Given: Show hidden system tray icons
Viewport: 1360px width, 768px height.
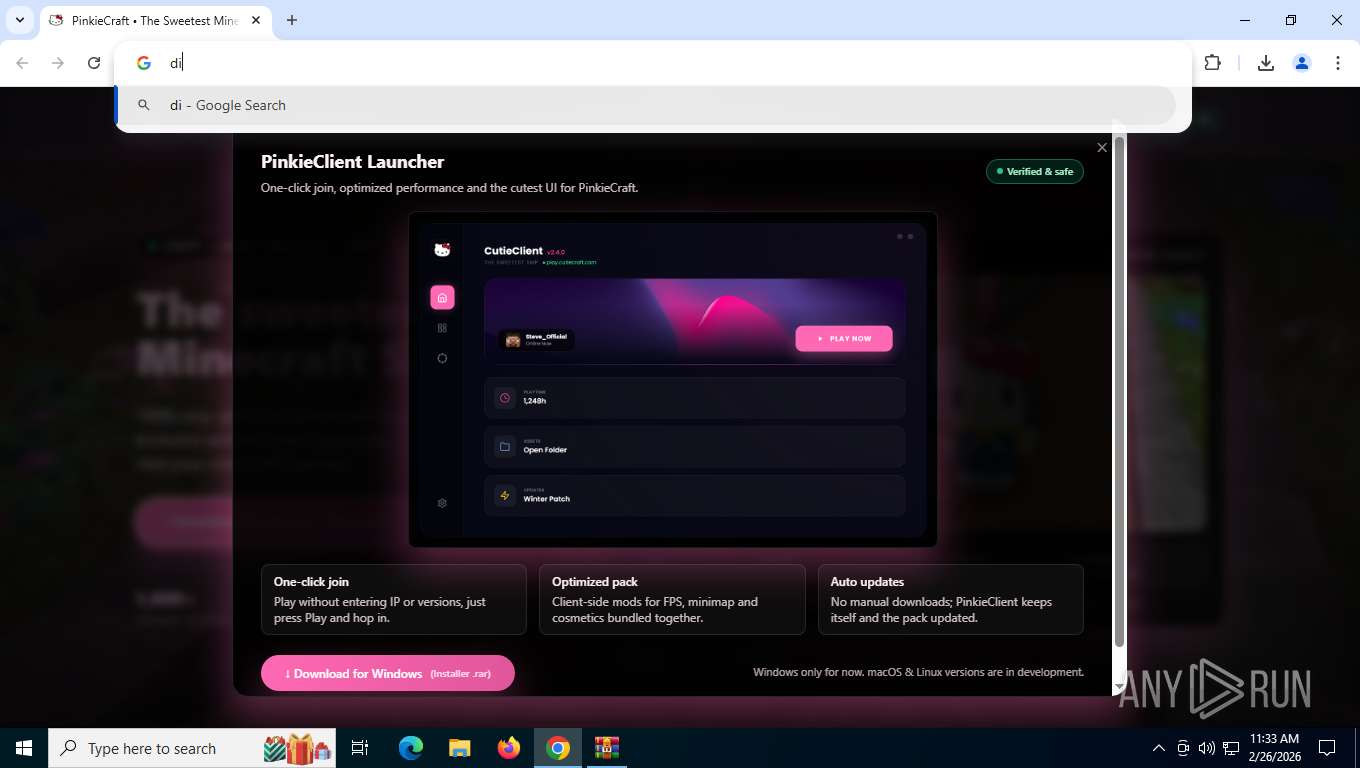Looking at the screenshot, I should pyautogui.click(x=1159, y=748).
